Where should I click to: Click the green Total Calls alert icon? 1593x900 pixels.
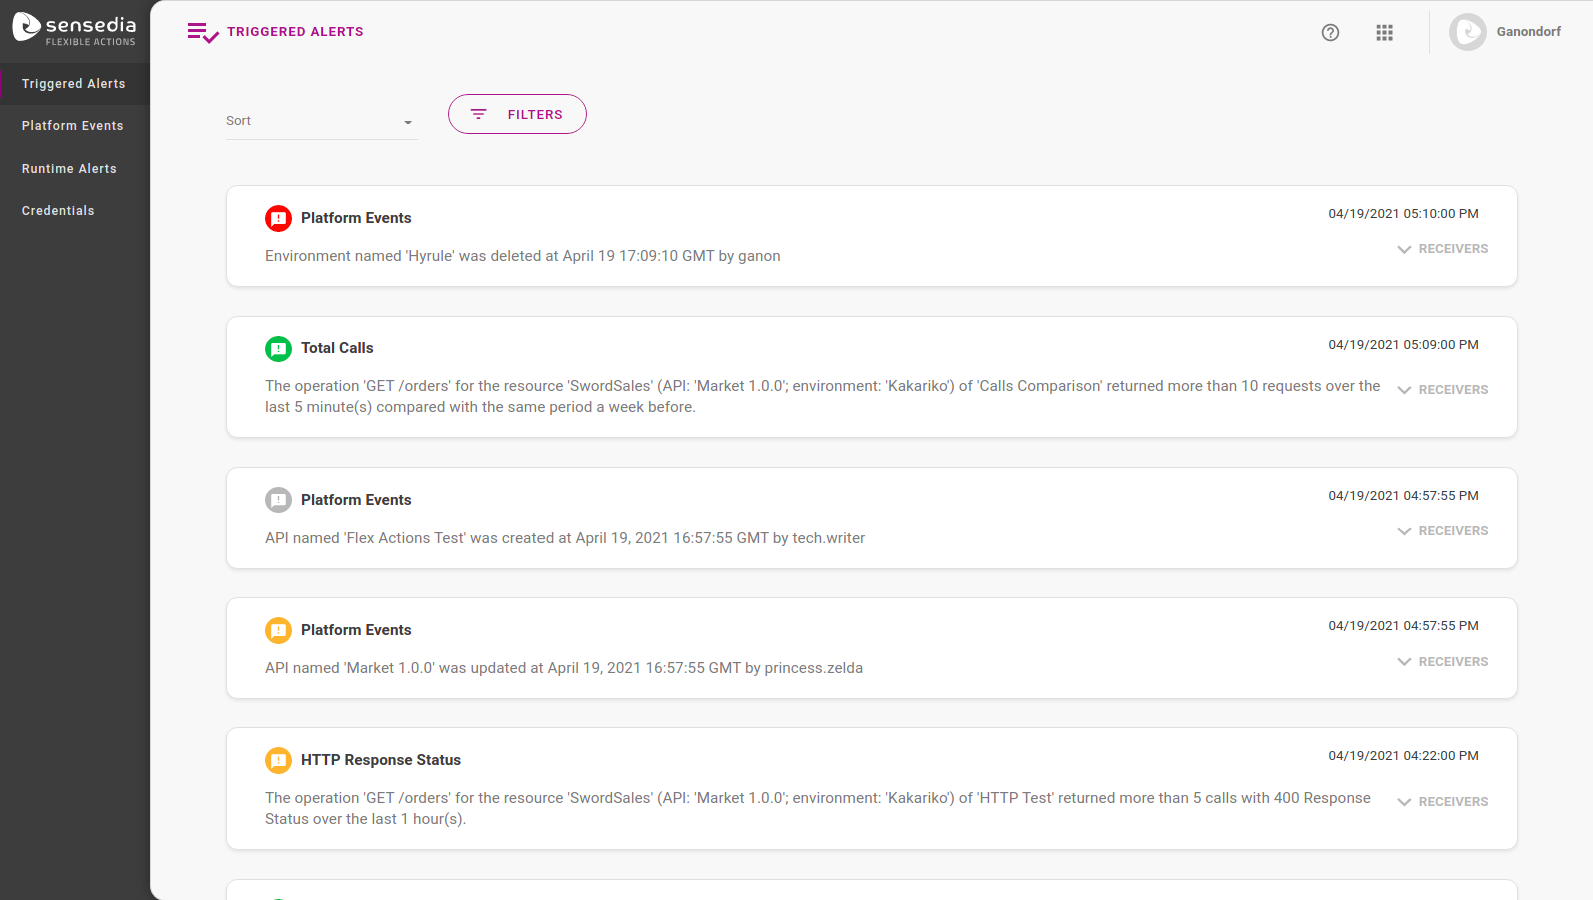click(278, 348)
